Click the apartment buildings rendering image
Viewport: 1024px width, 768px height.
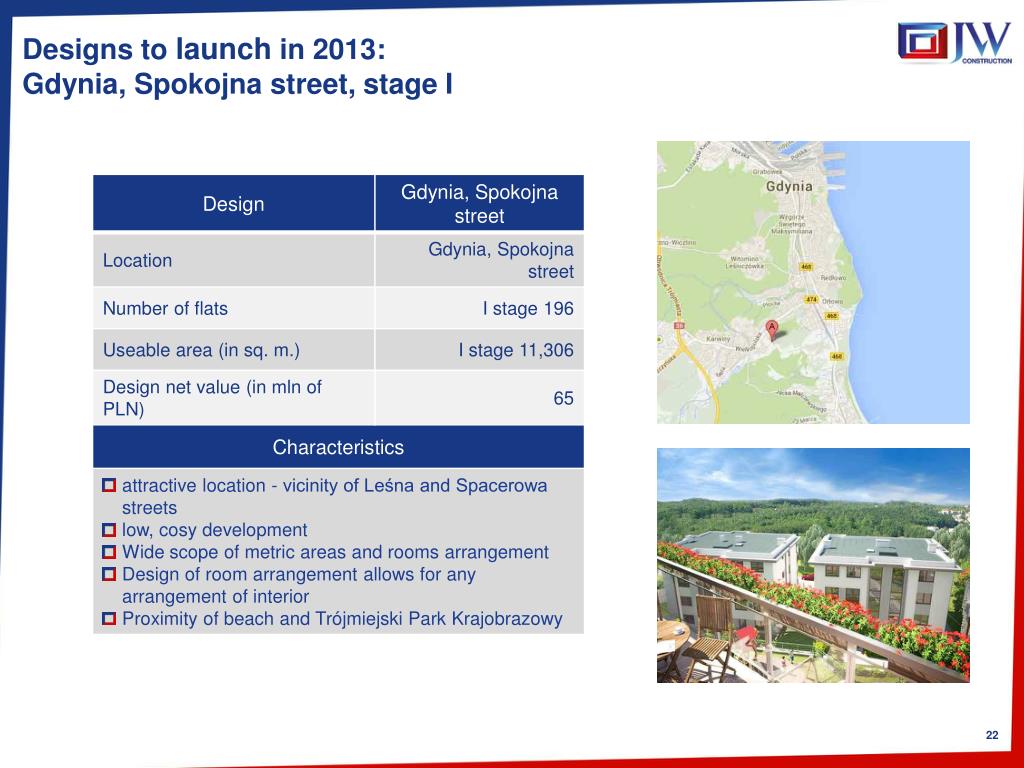pos(813,566)
